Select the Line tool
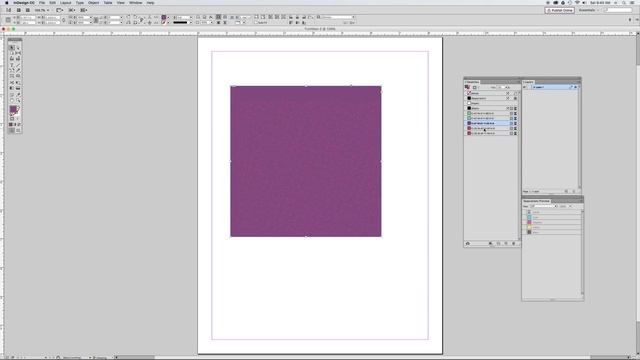Screen dimensions: 640x360 pos(18,65)
